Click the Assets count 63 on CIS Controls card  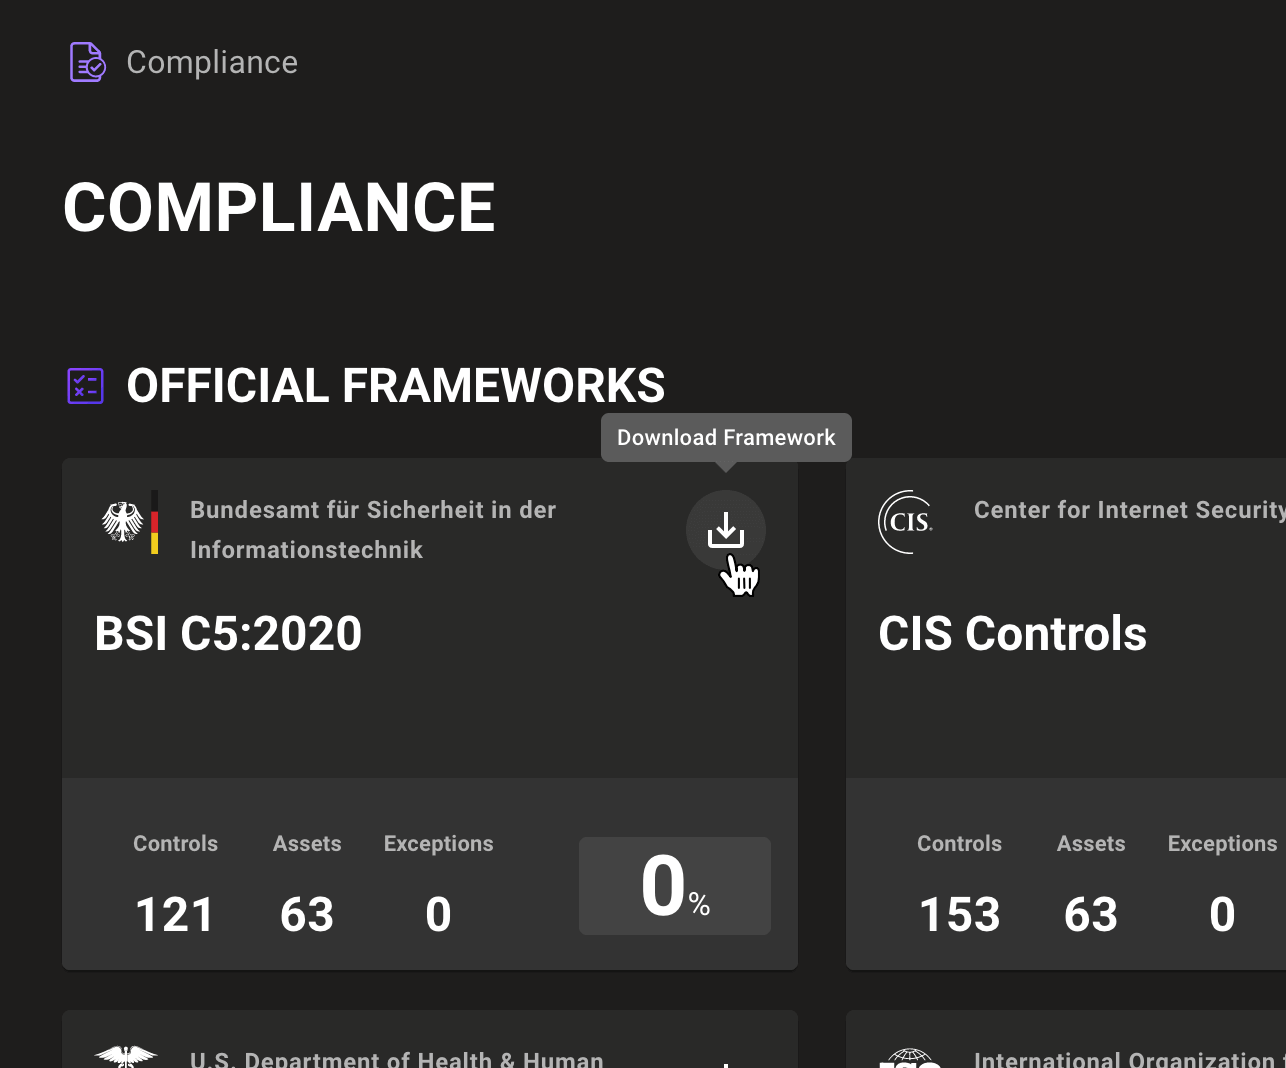(x=1091, y=913)
